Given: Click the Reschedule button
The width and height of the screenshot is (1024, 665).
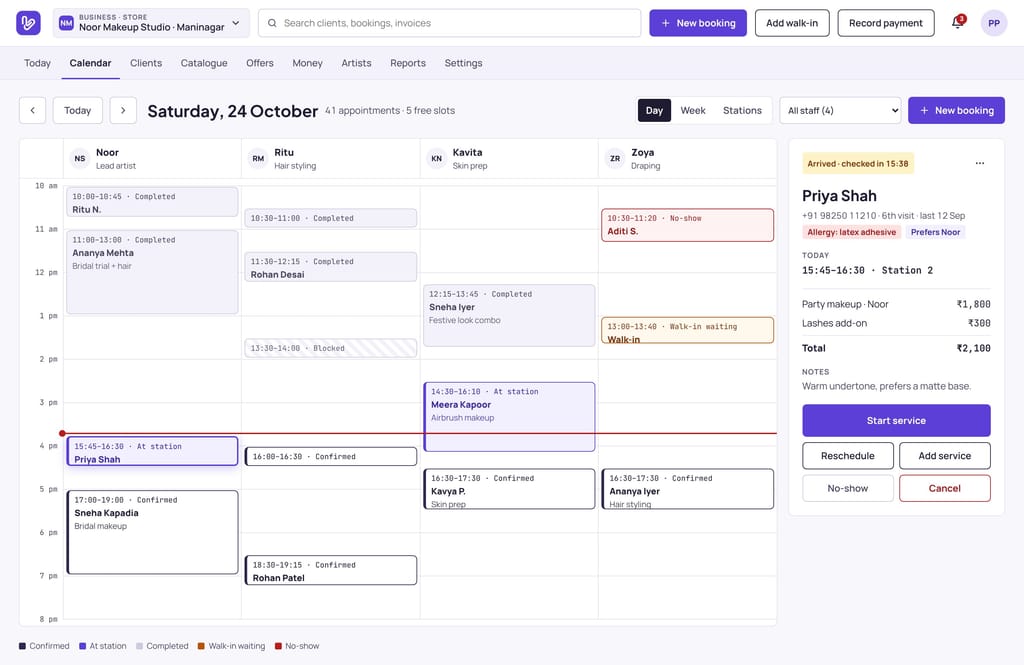Looking at the screenshot, I should pyautogui.click(x=848, y=456).
